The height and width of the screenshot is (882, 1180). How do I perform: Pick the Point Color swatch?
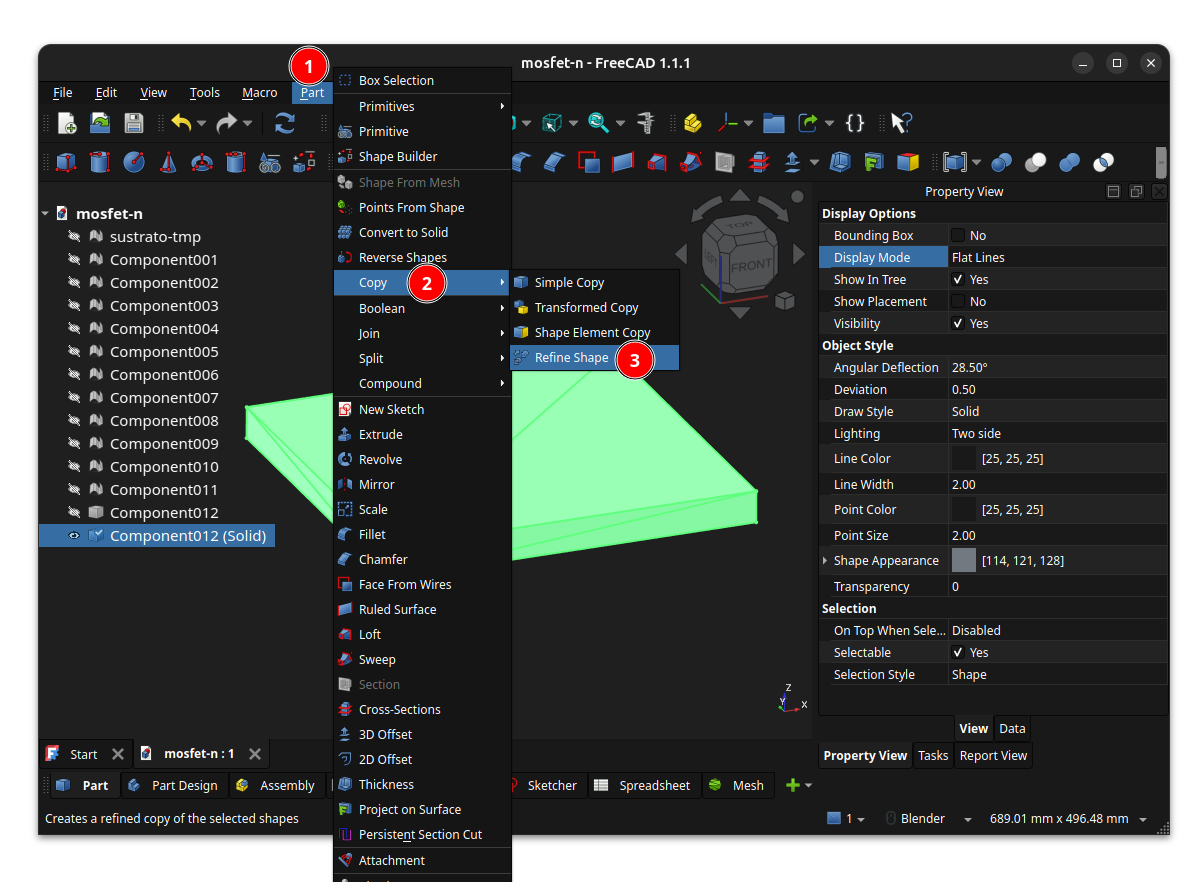pyautogui.click(x=964, y=509)
